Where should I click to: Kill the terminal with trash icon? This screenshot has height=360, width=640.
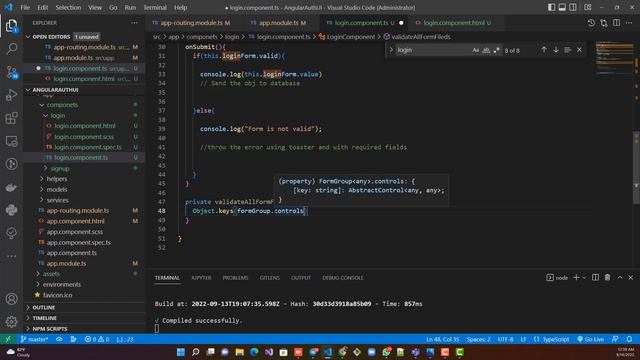tap(607, 278)
